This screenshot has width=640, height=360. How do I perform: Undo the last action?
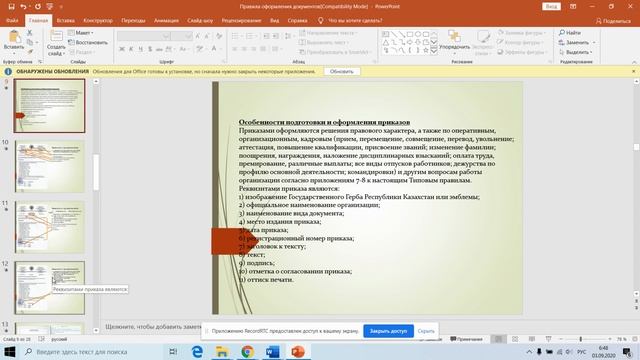pyautogui.click(x=23, y=7)
